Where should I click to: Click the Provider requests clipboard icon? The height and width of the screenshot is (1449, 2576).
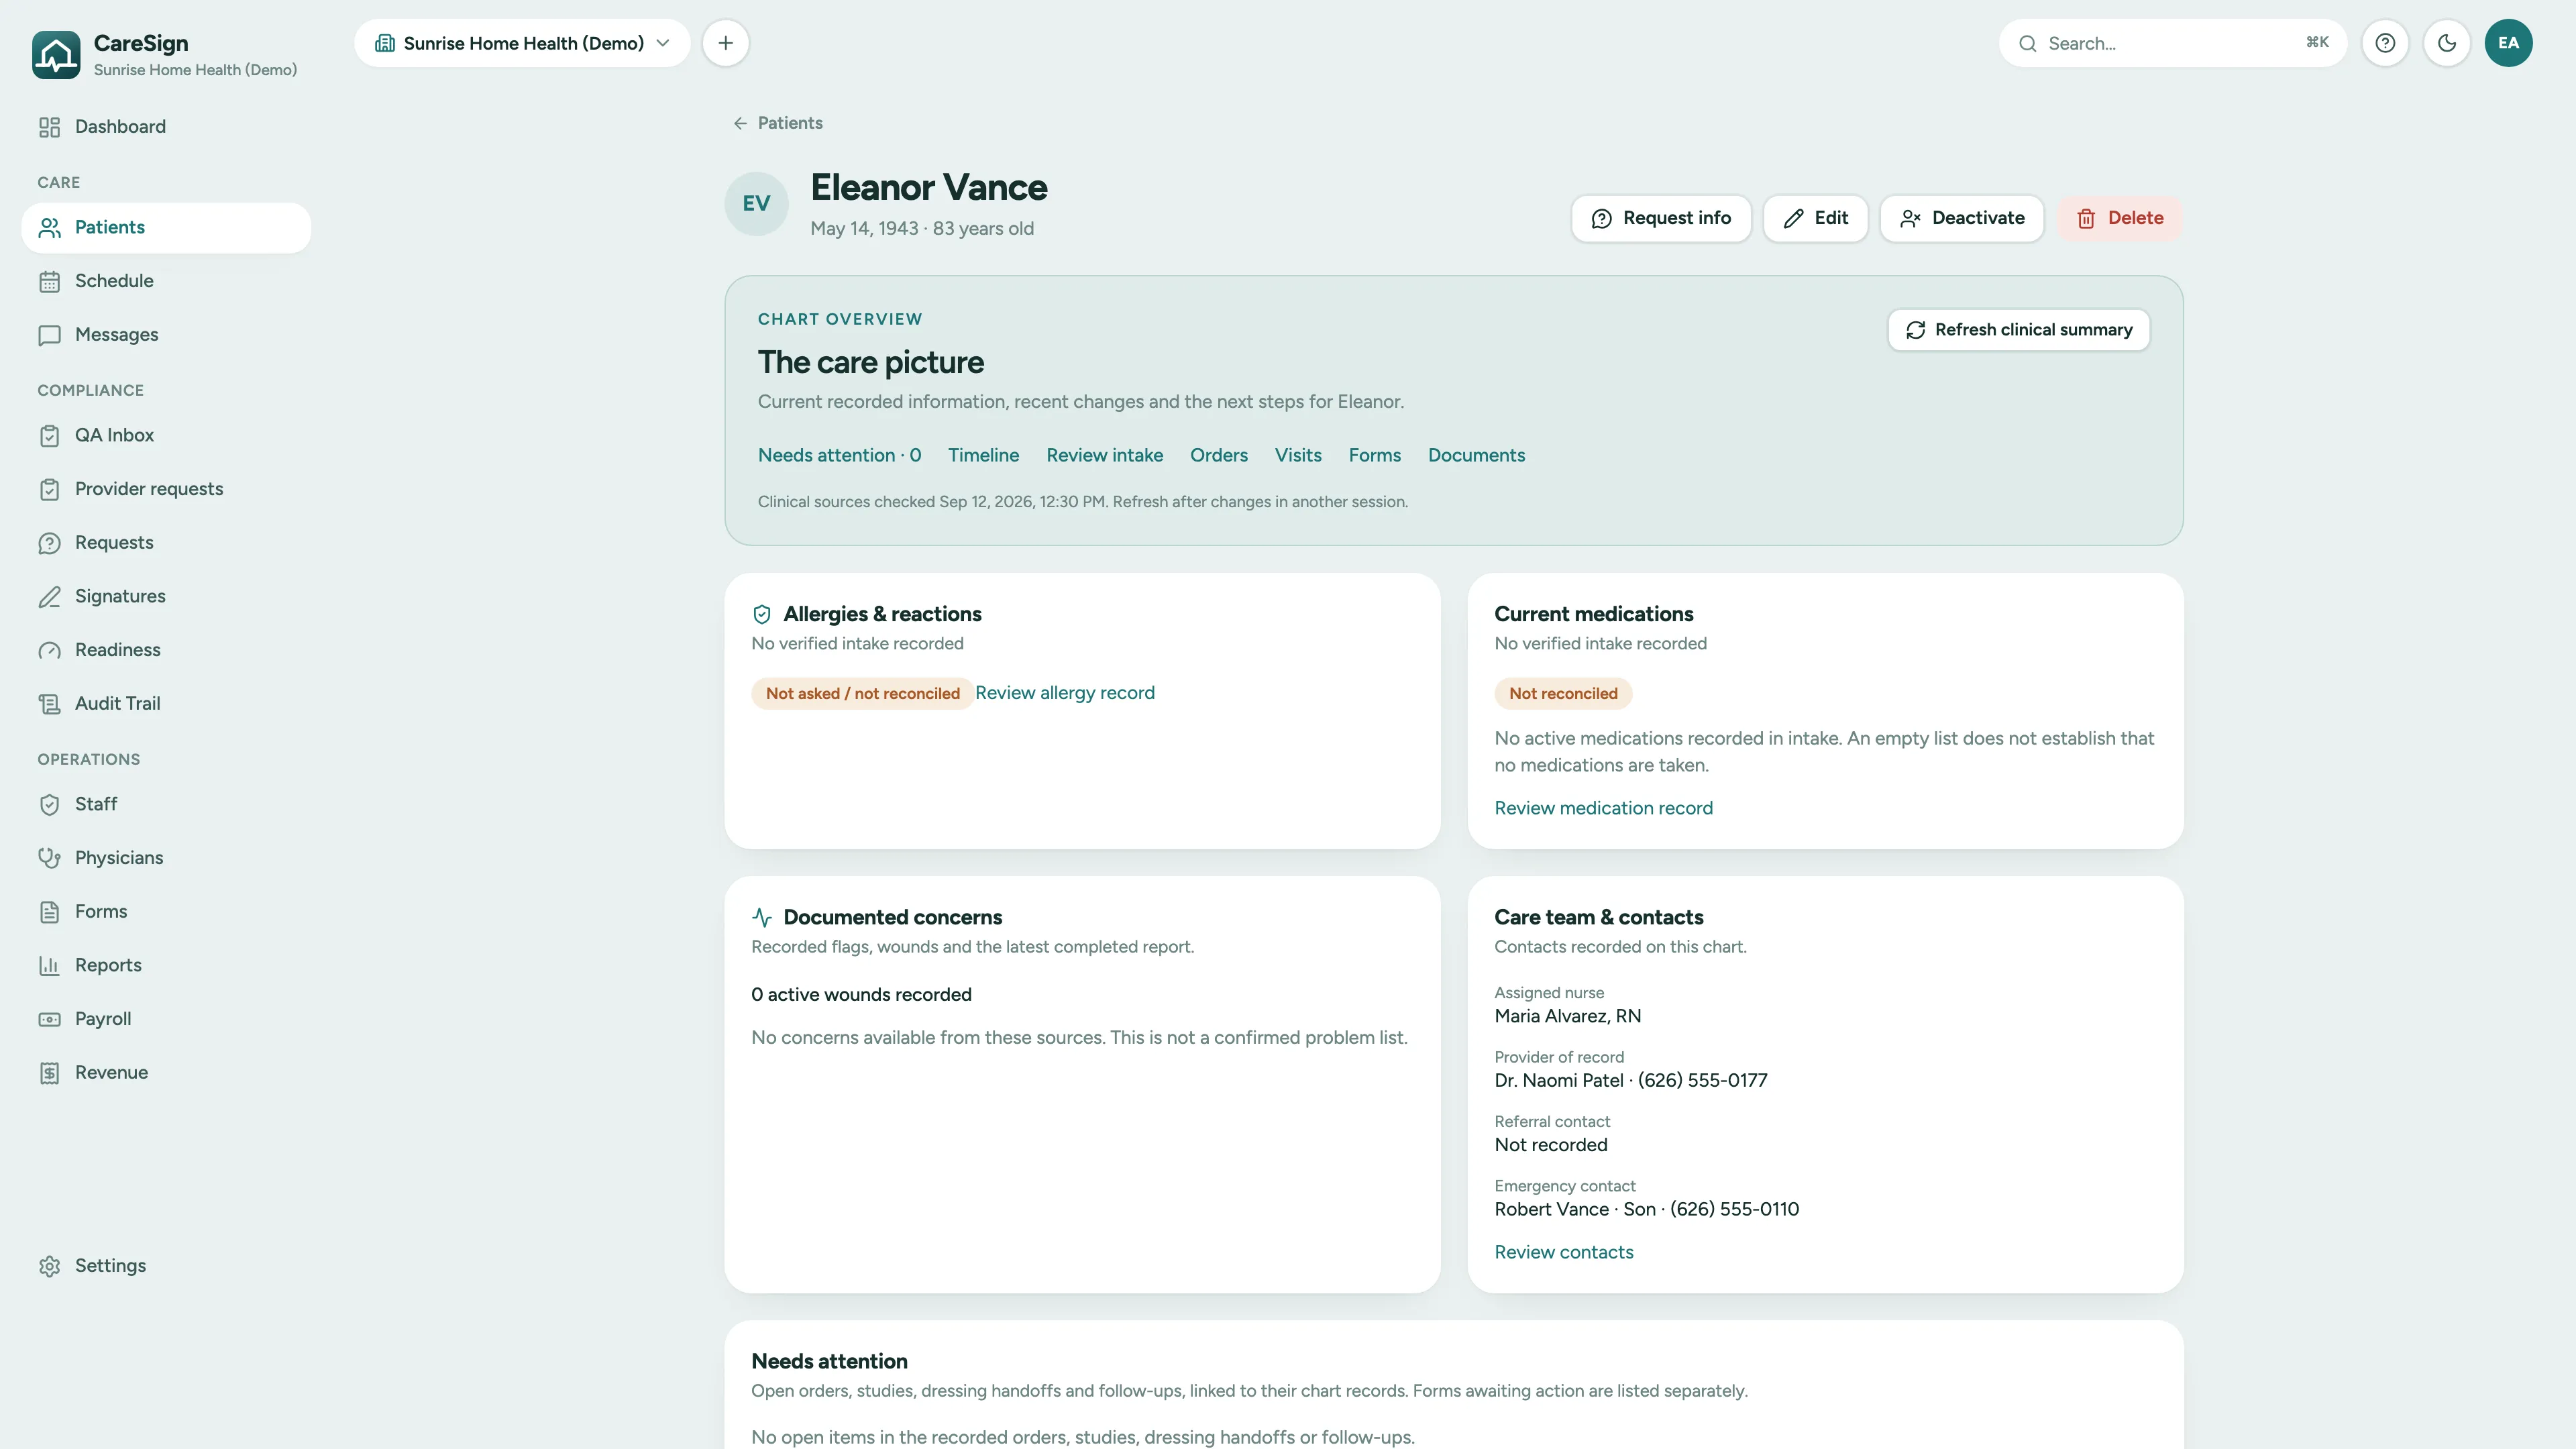[49, 489]
